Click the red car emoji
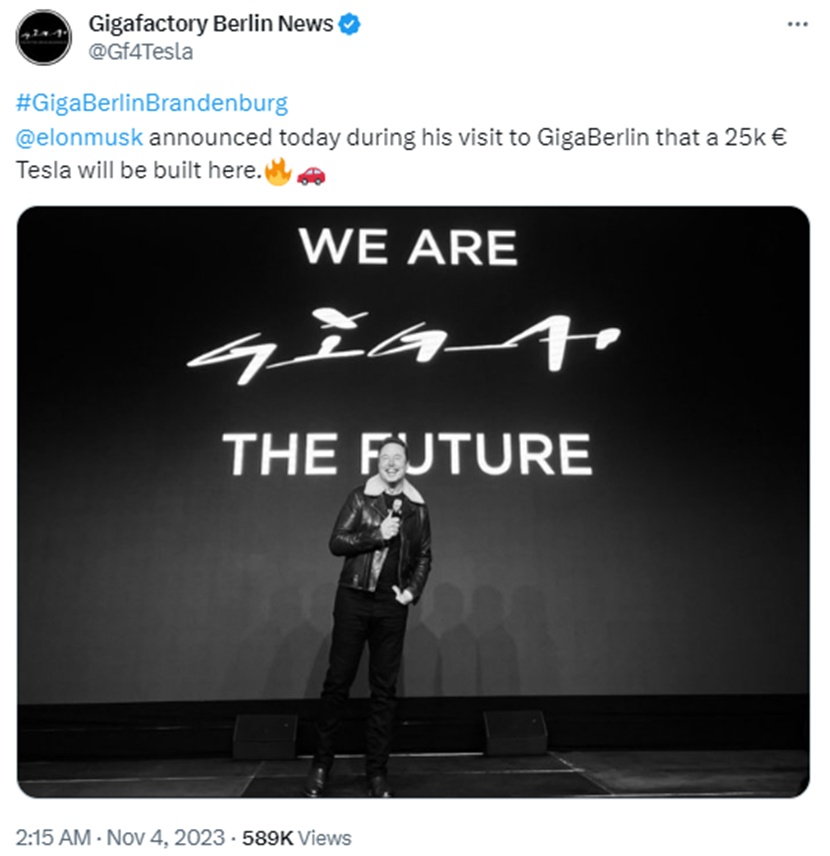 (x=311, y=173)
